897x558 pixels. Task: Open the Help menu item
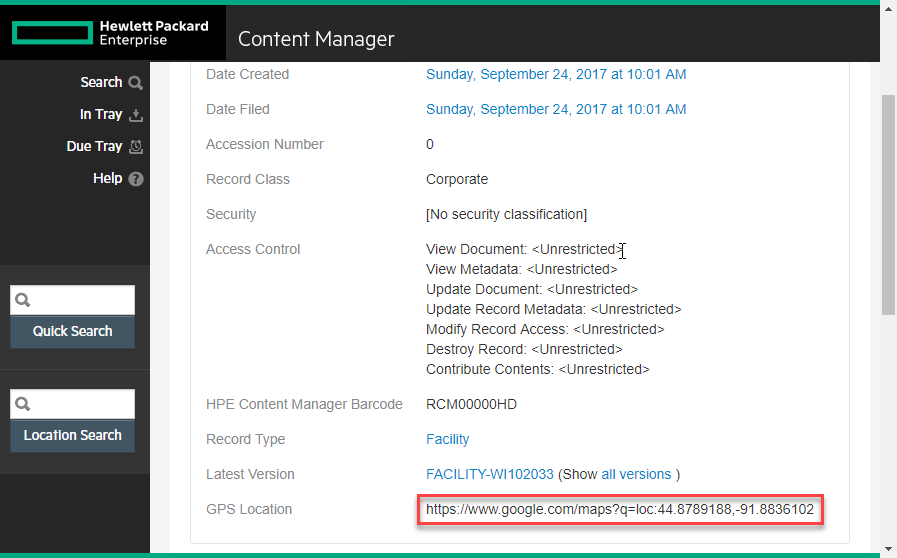[x=108, y=179]
